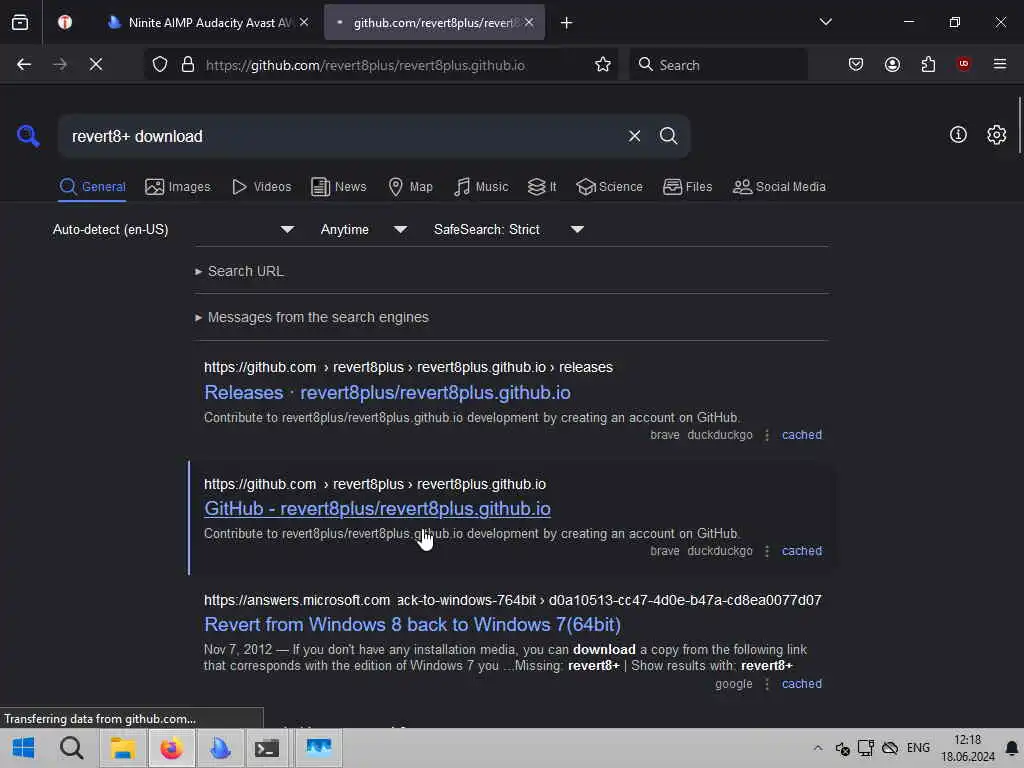Click the Firefox Search box

point(718,65)
